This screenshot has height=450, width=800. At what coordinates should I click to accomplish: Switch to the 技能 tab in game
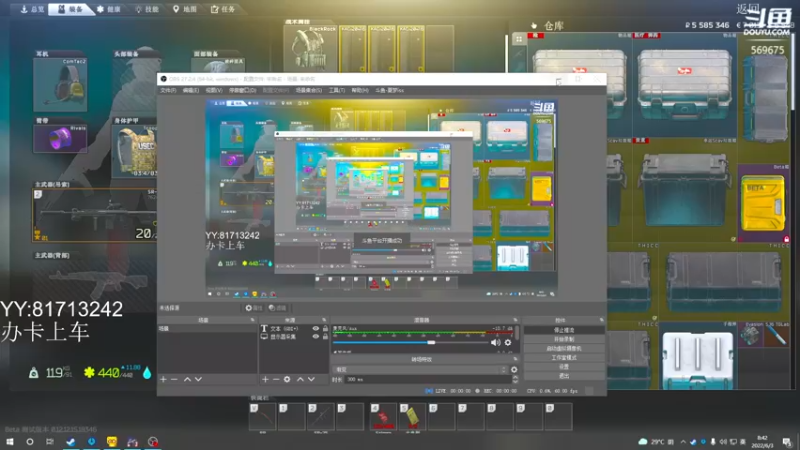click(147, 9)
